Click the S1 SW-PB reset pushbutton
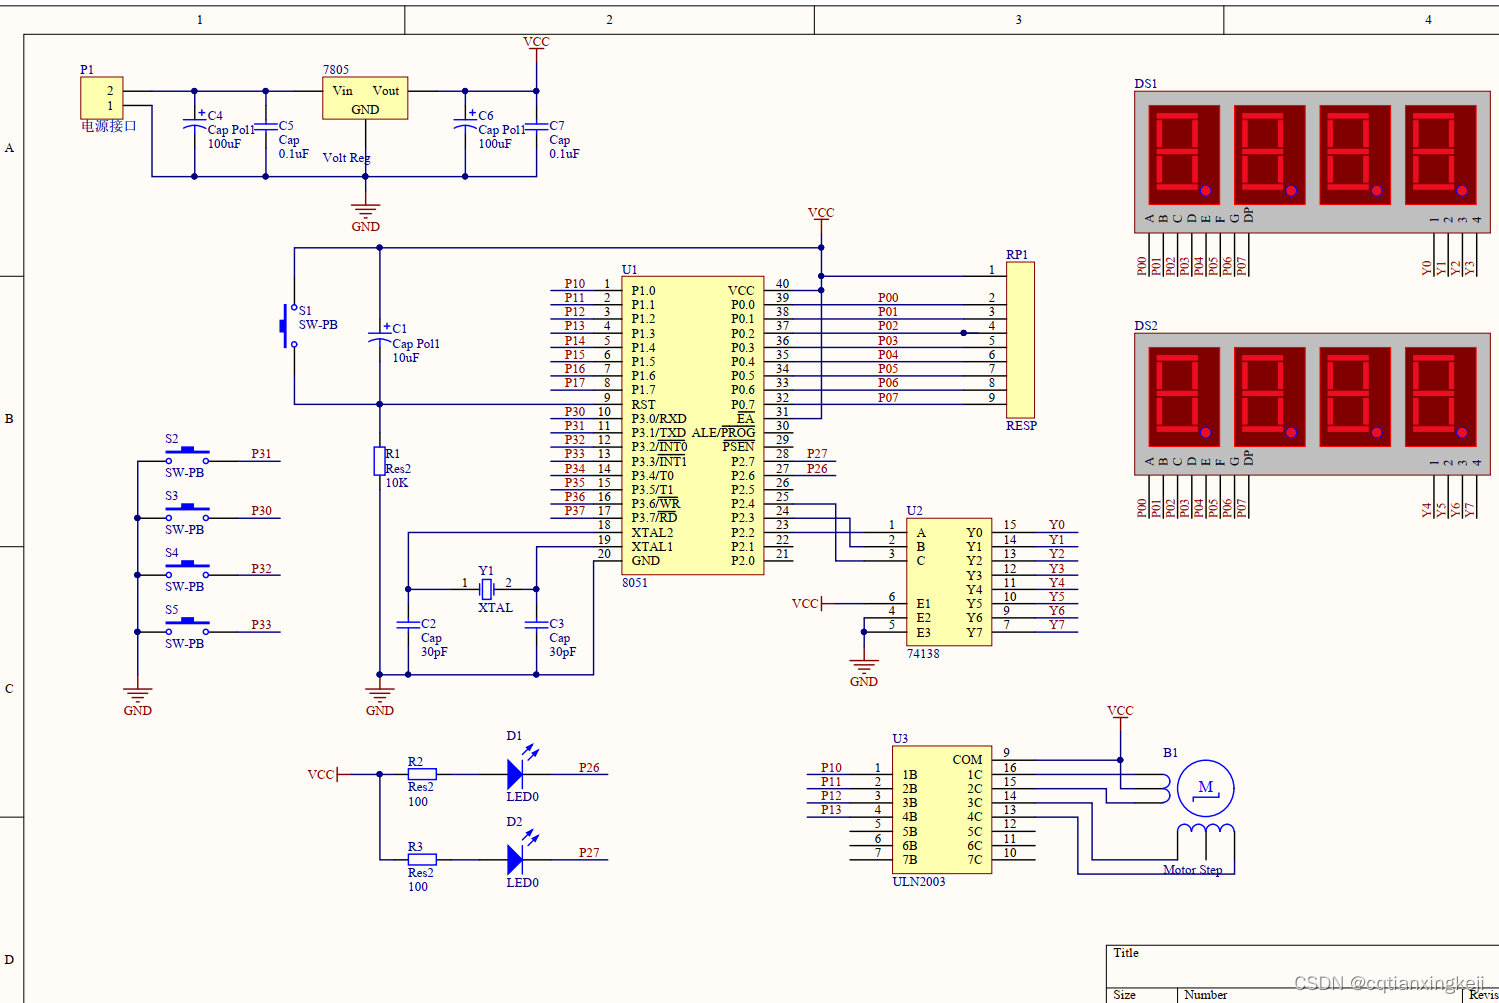 290,325
